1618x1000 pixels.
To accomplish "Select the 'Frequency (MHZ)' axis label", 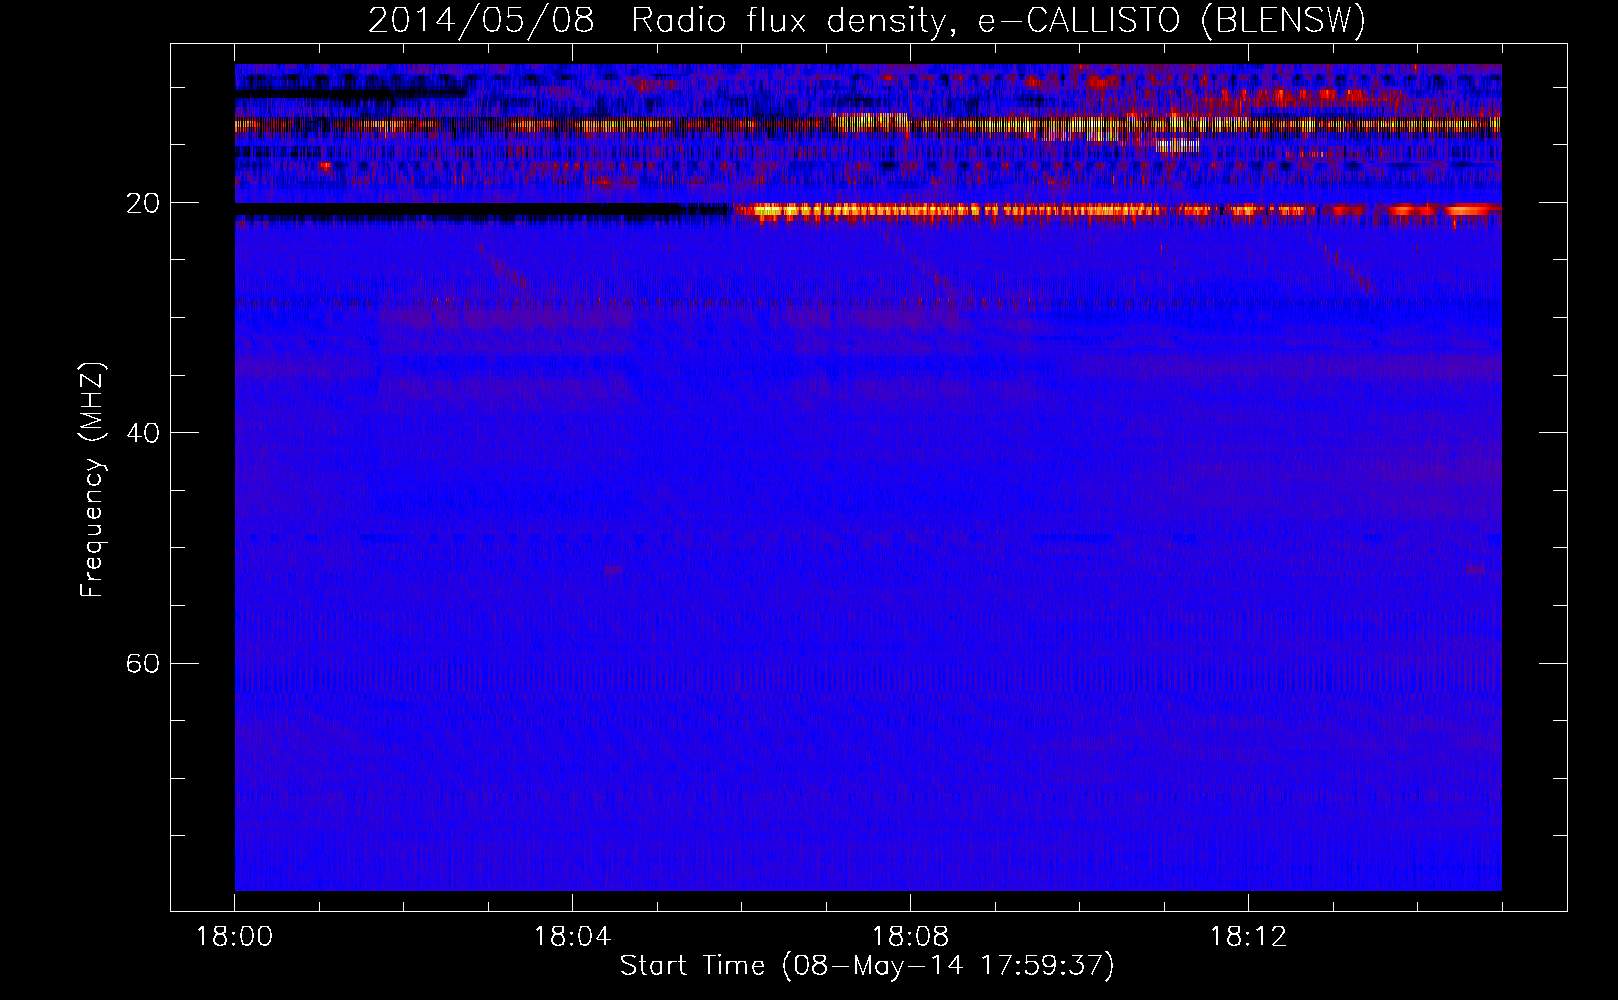I will [92, 480].
